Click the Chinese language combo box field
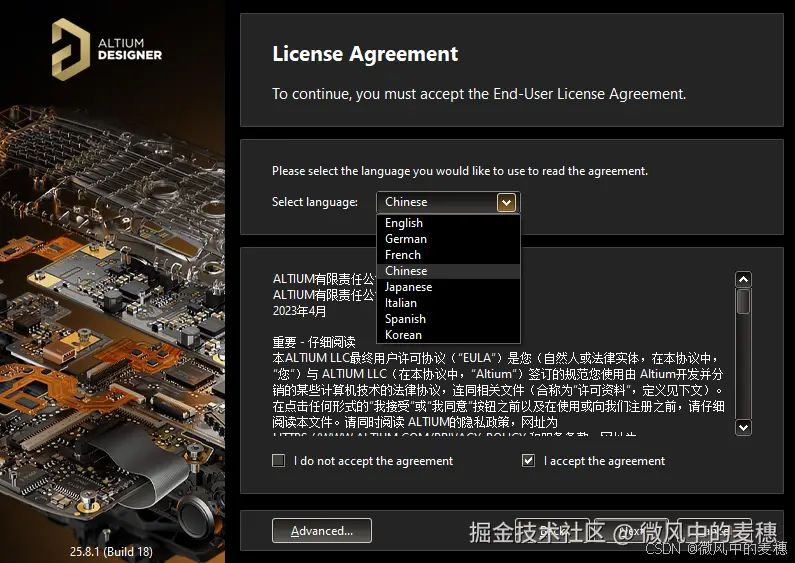 point(448,202)
